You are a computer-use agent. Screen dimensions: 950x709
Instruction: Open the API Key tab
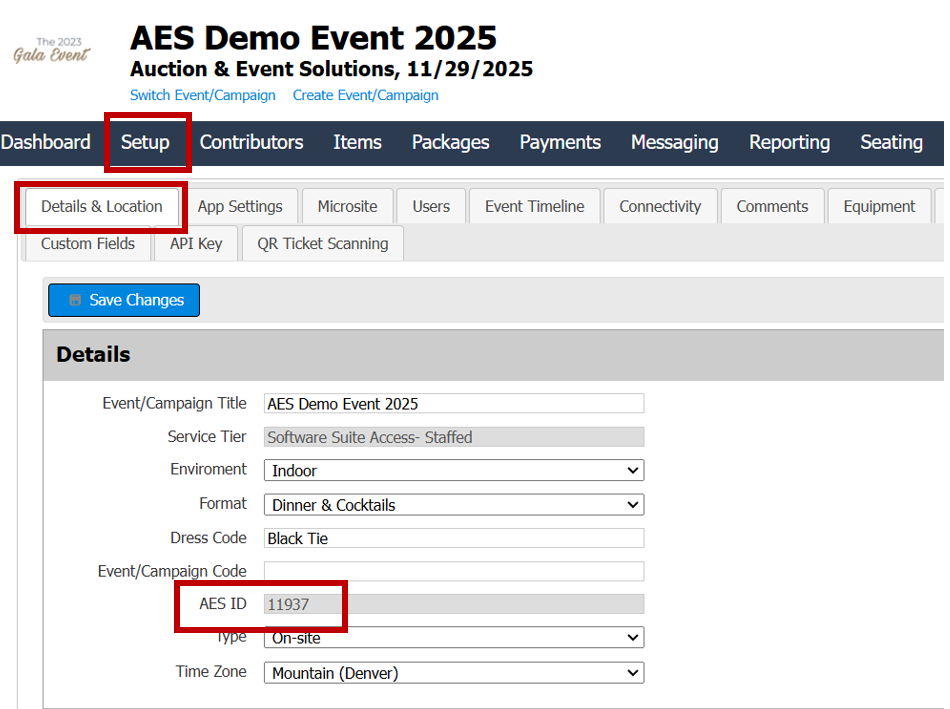196,244
